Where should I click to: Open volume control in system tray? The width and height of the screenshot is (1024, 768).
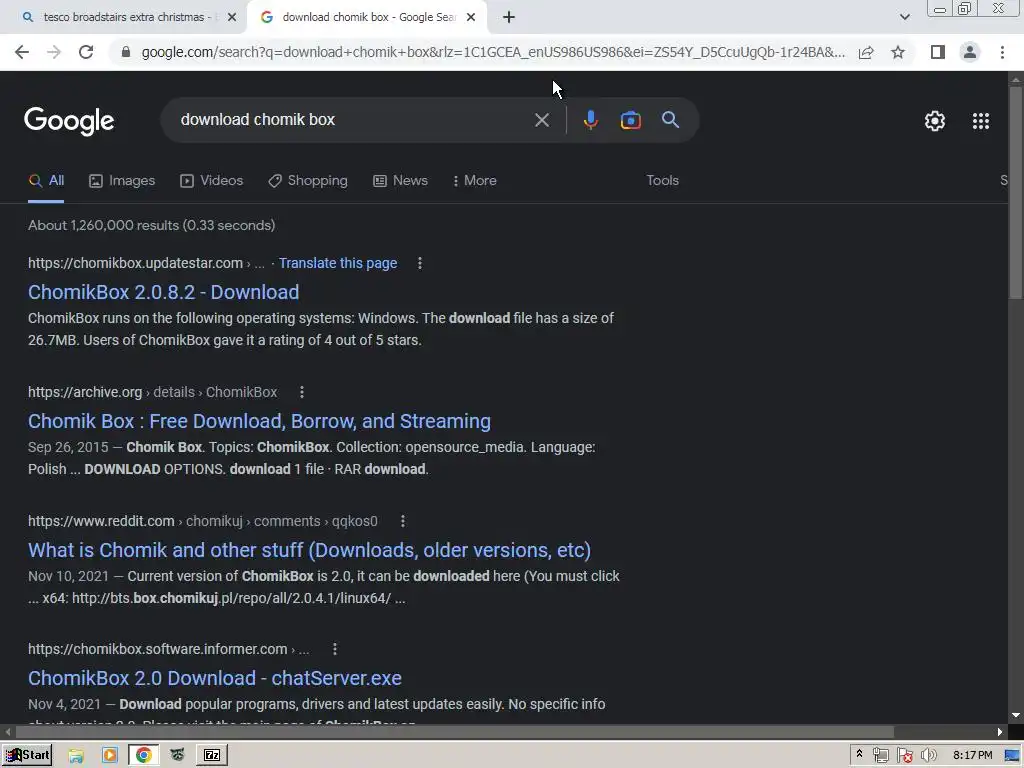(x=929, y=756)
